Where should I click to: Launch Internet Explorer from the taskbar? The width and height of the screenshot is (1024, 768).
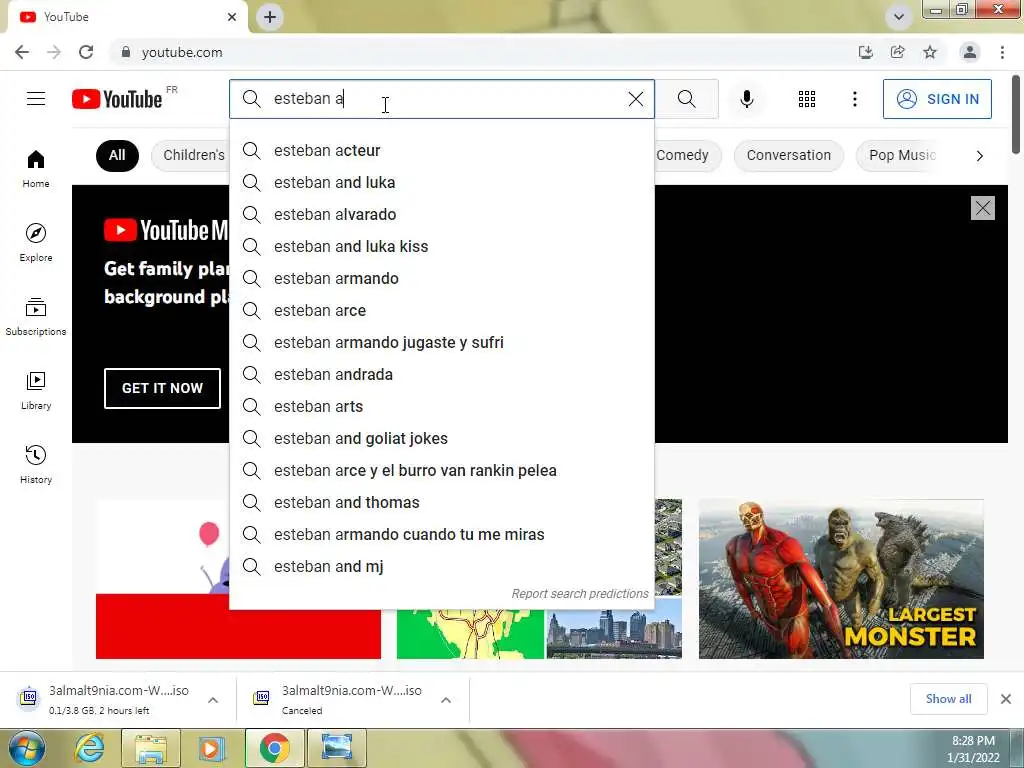tap(89, 748)
